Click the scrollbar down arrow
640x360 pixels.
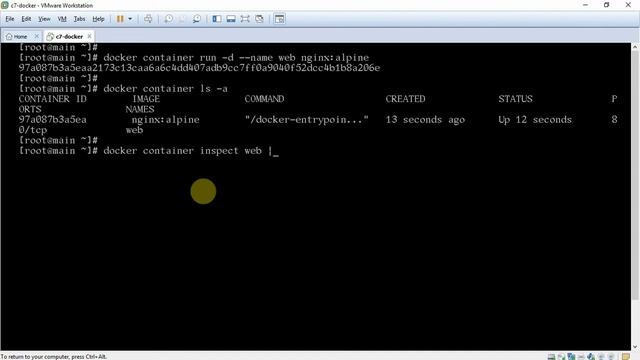[x=635, y=347]
